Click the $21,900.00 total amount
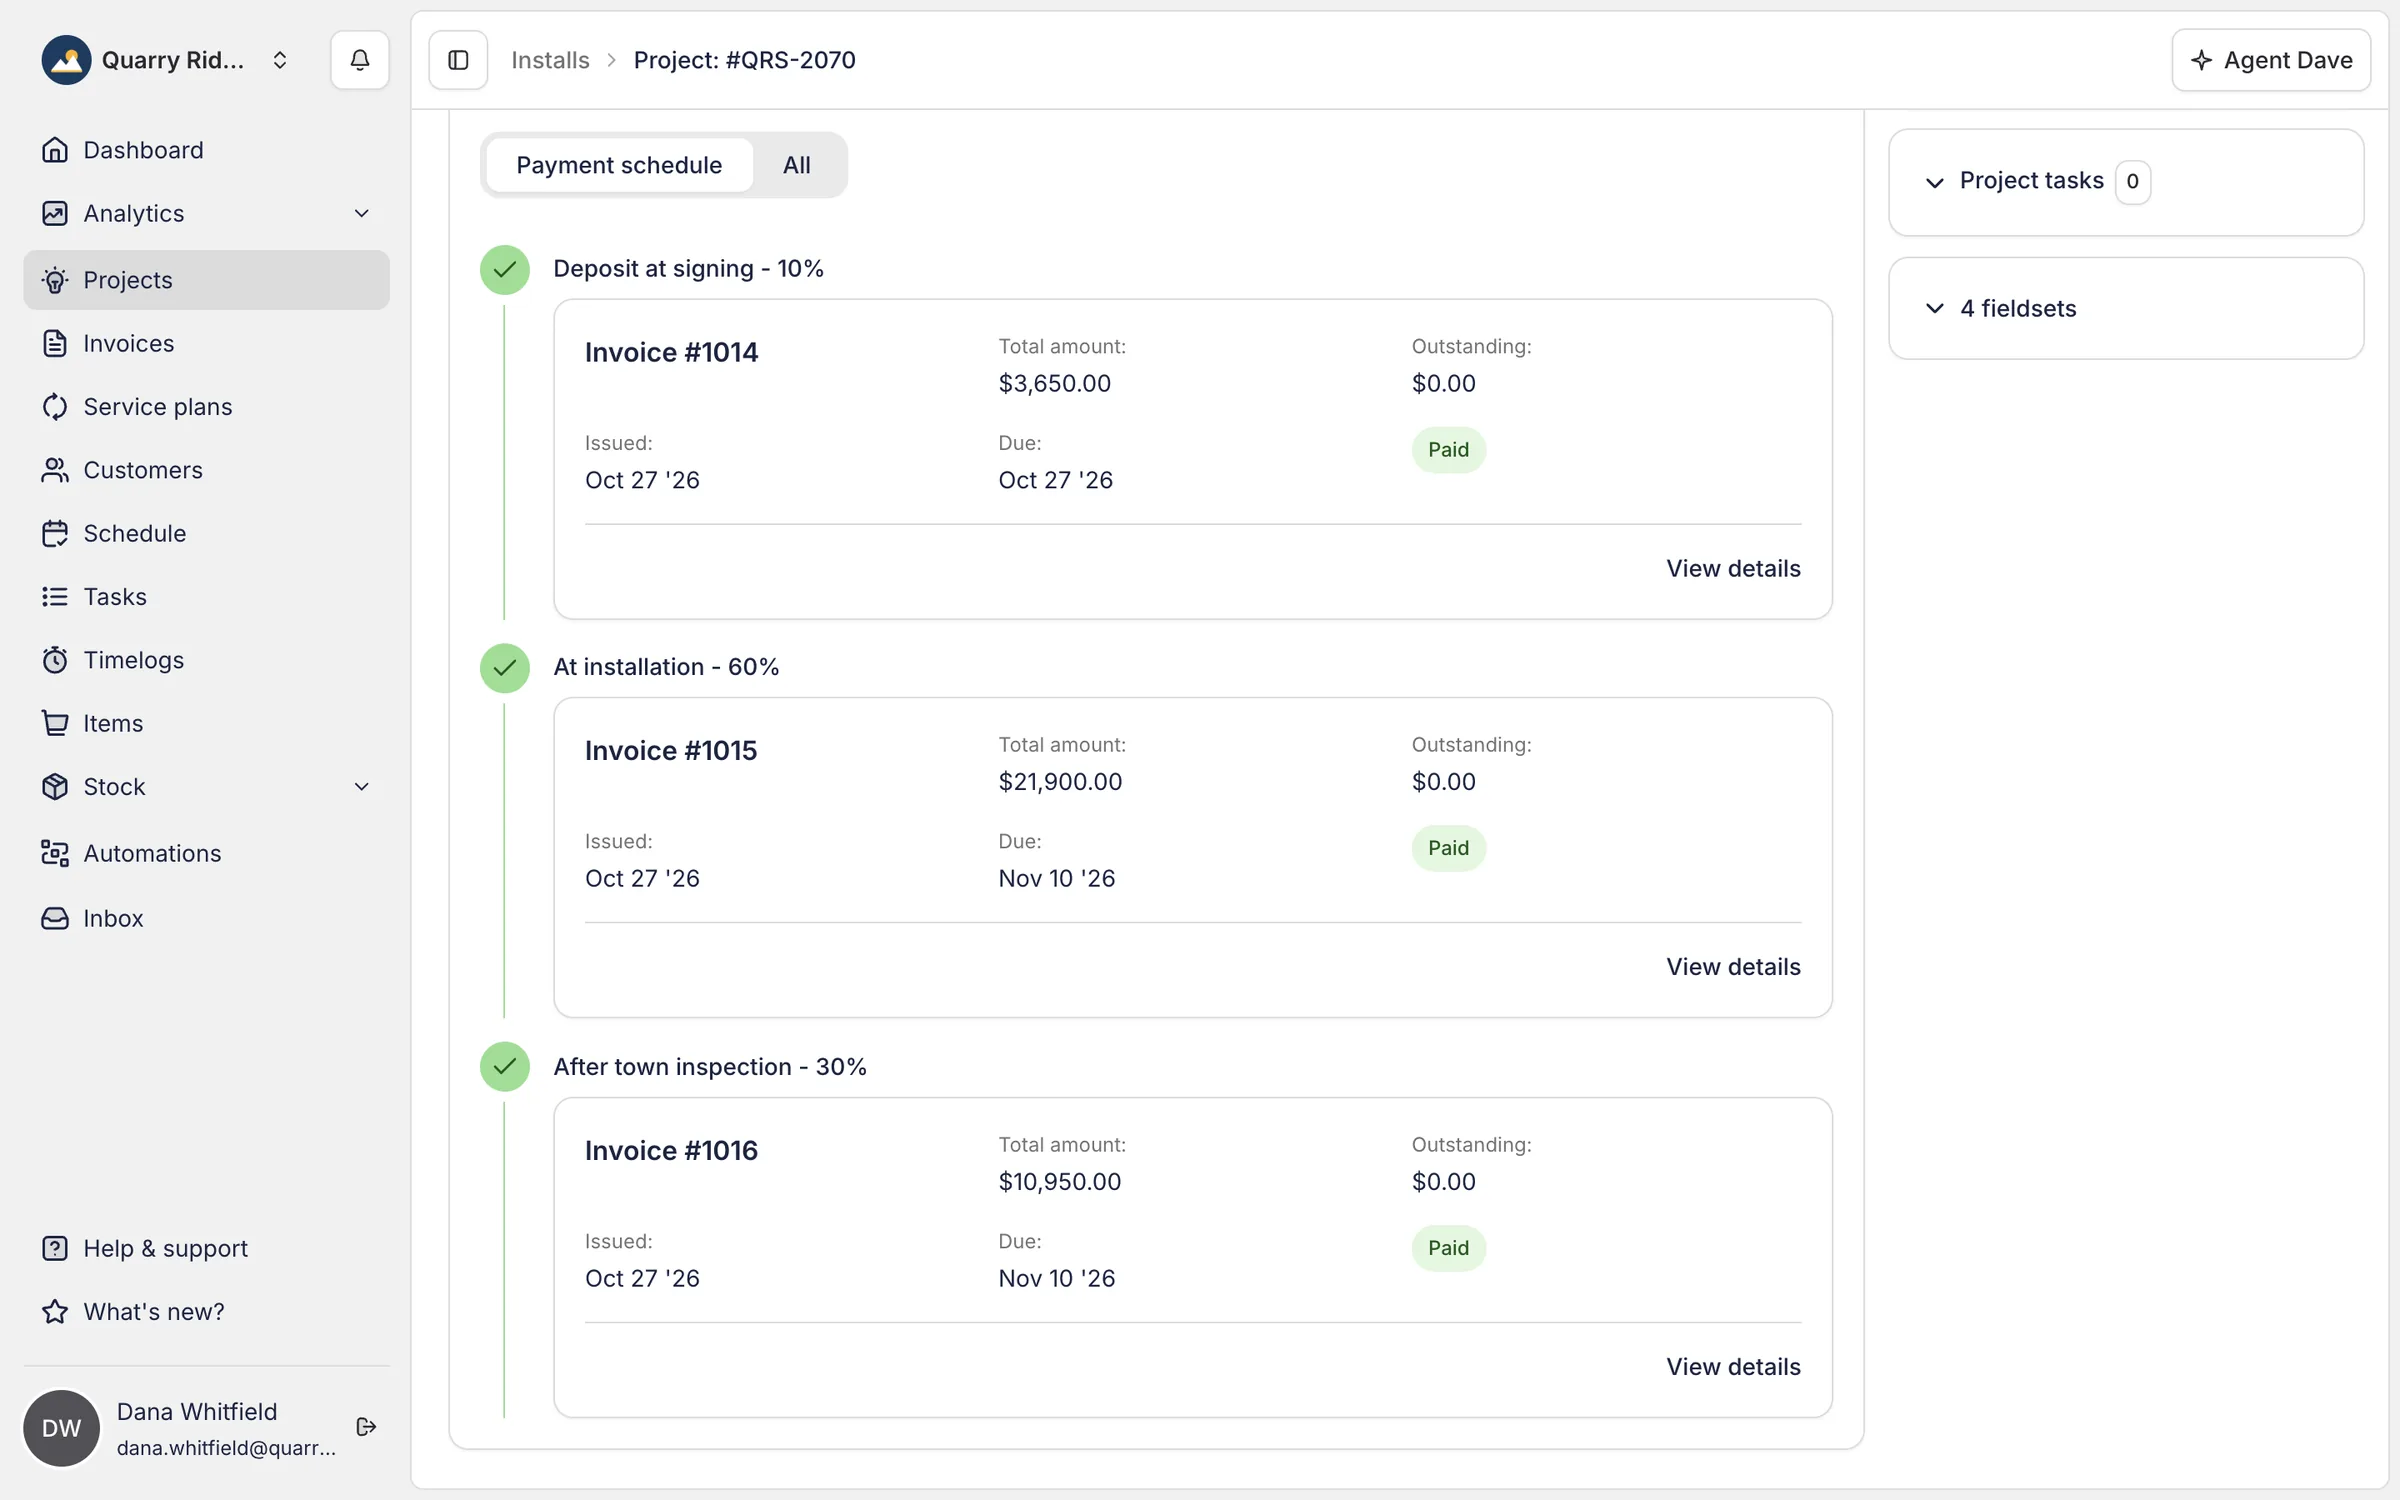Screen dimensions: 2400x1500 point(1060,782)
